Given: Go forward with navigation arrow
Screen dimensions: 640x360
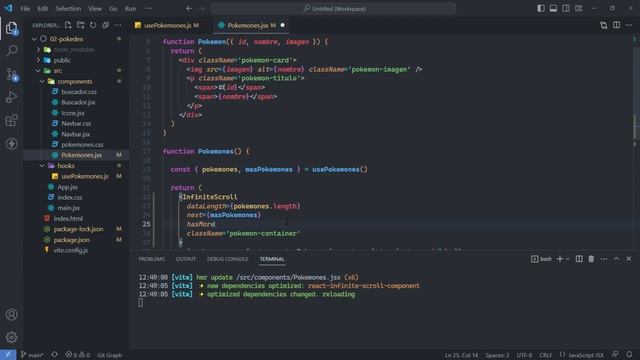Looking at the screenshot, I should pyautogui.click(x=202, y=9).
